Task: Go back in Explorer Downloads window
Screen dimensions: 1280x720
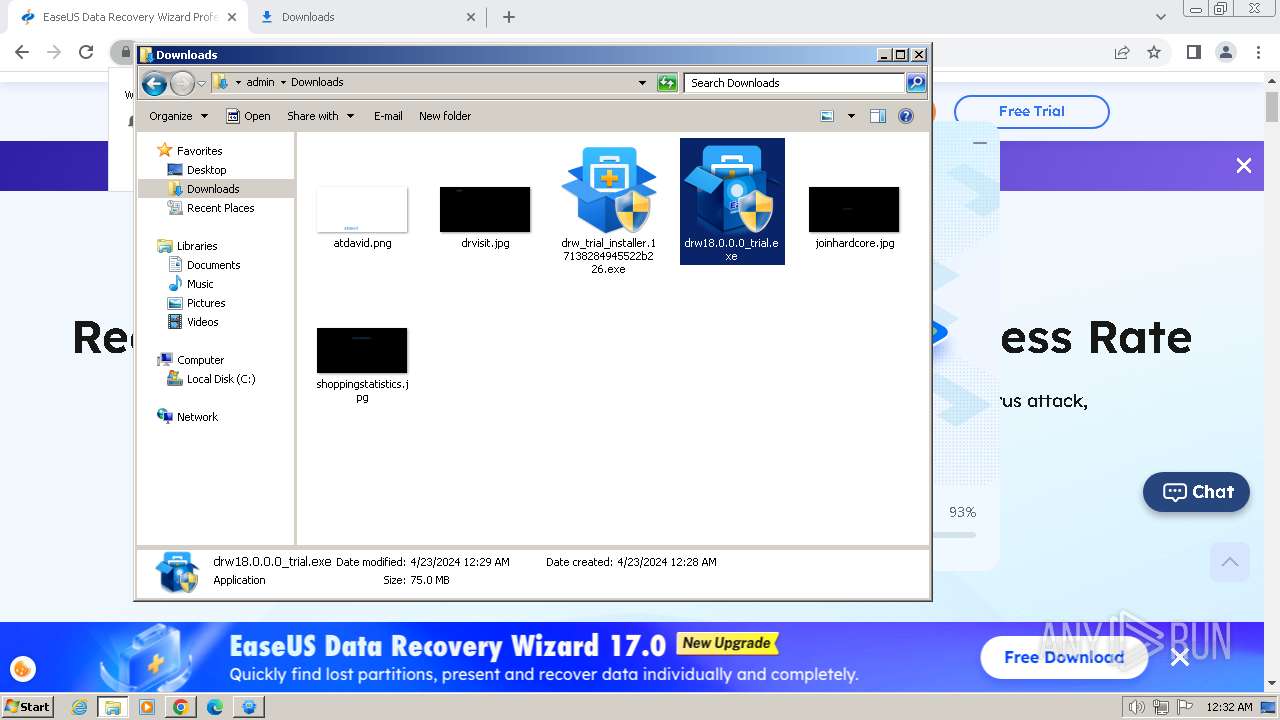Action: click(x=154, y=83)
